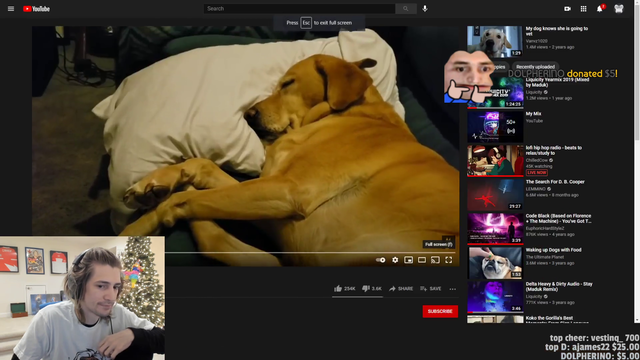Select the Recently uploaded chip
640x360 pixels.
(535, 67)
